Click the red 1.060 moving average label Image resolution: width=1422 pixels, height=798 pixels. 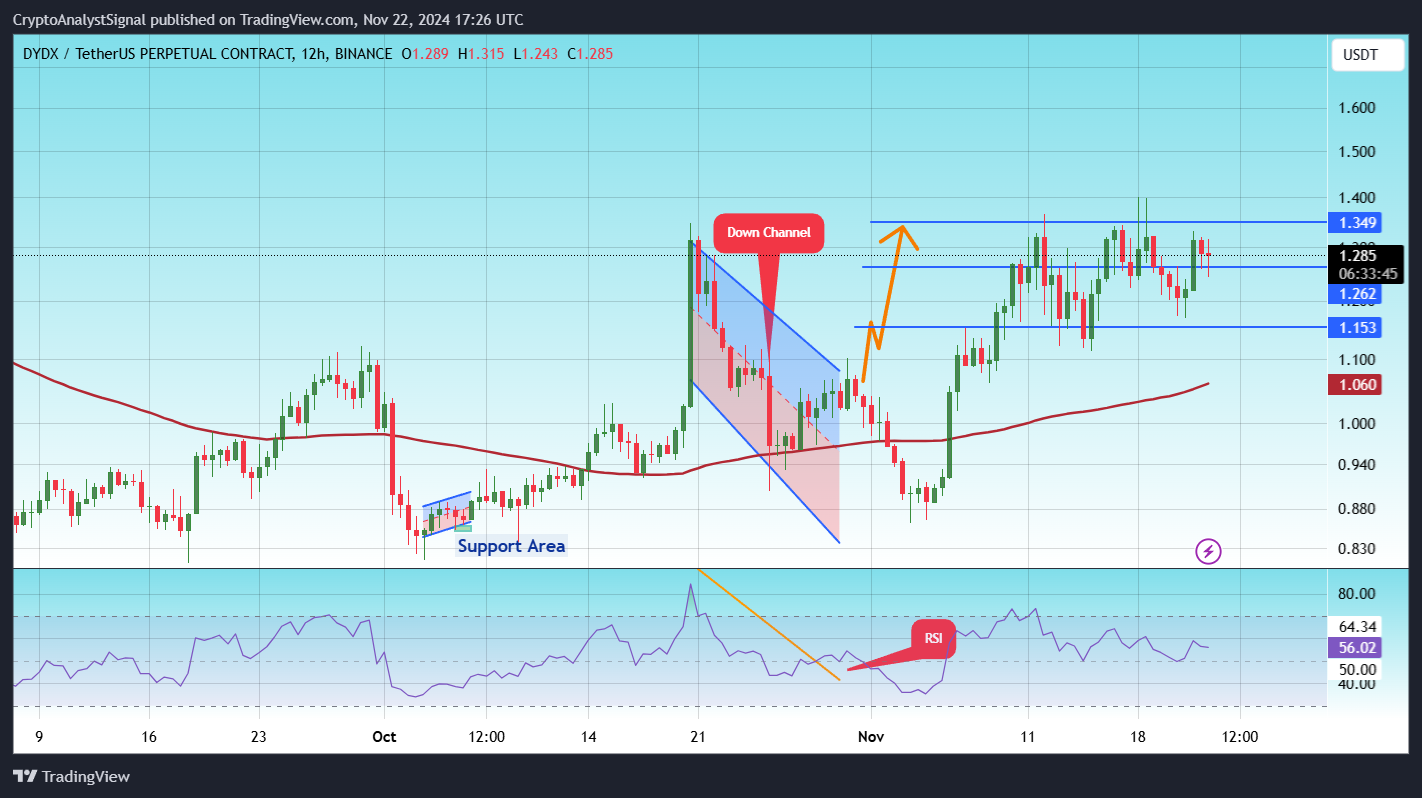1357,384
